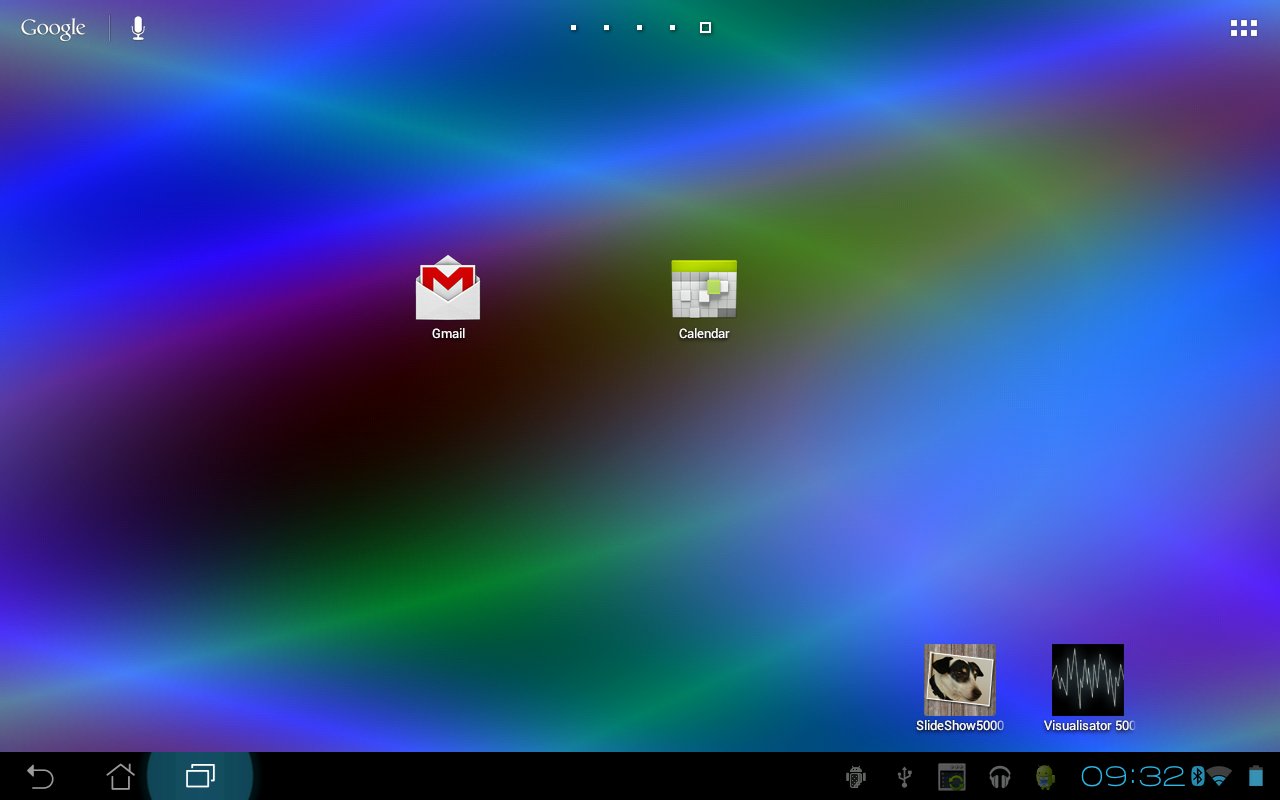The height and width of the screenshot is (800, 1280).
Task: Tap the Google search box logo
Action: pyautogui.click(x=53, y=28)
